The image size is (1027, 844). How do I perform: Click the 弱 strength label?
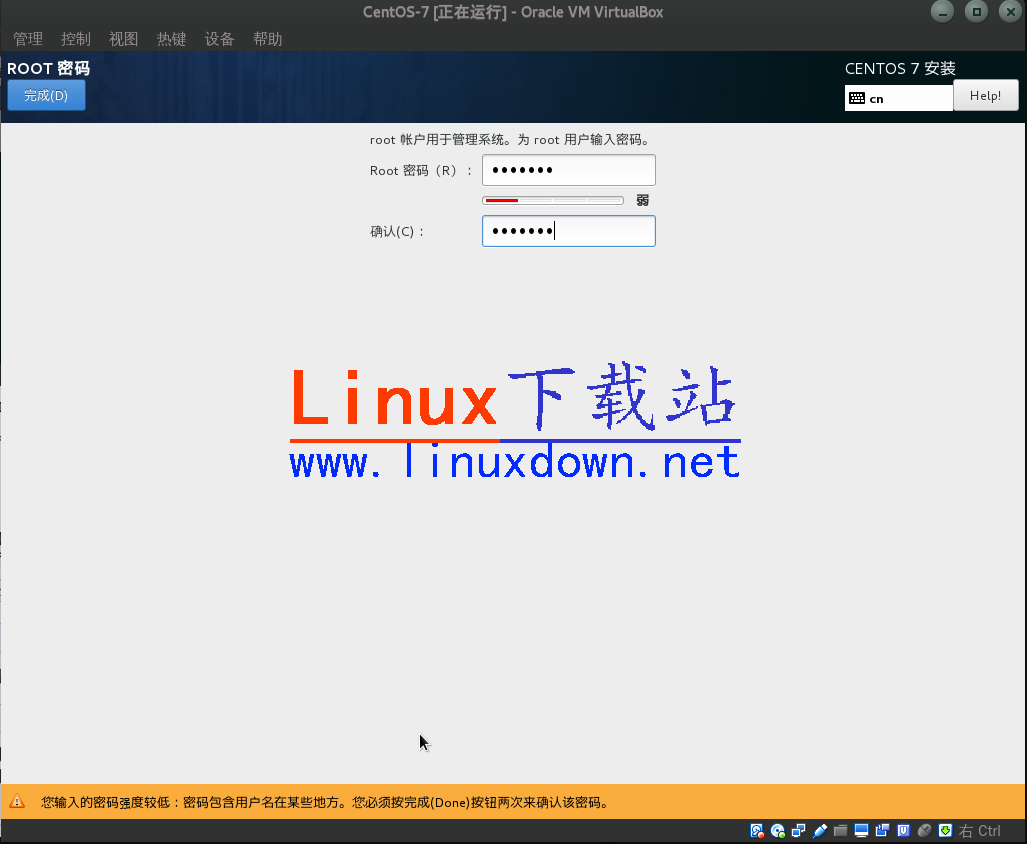643,200
